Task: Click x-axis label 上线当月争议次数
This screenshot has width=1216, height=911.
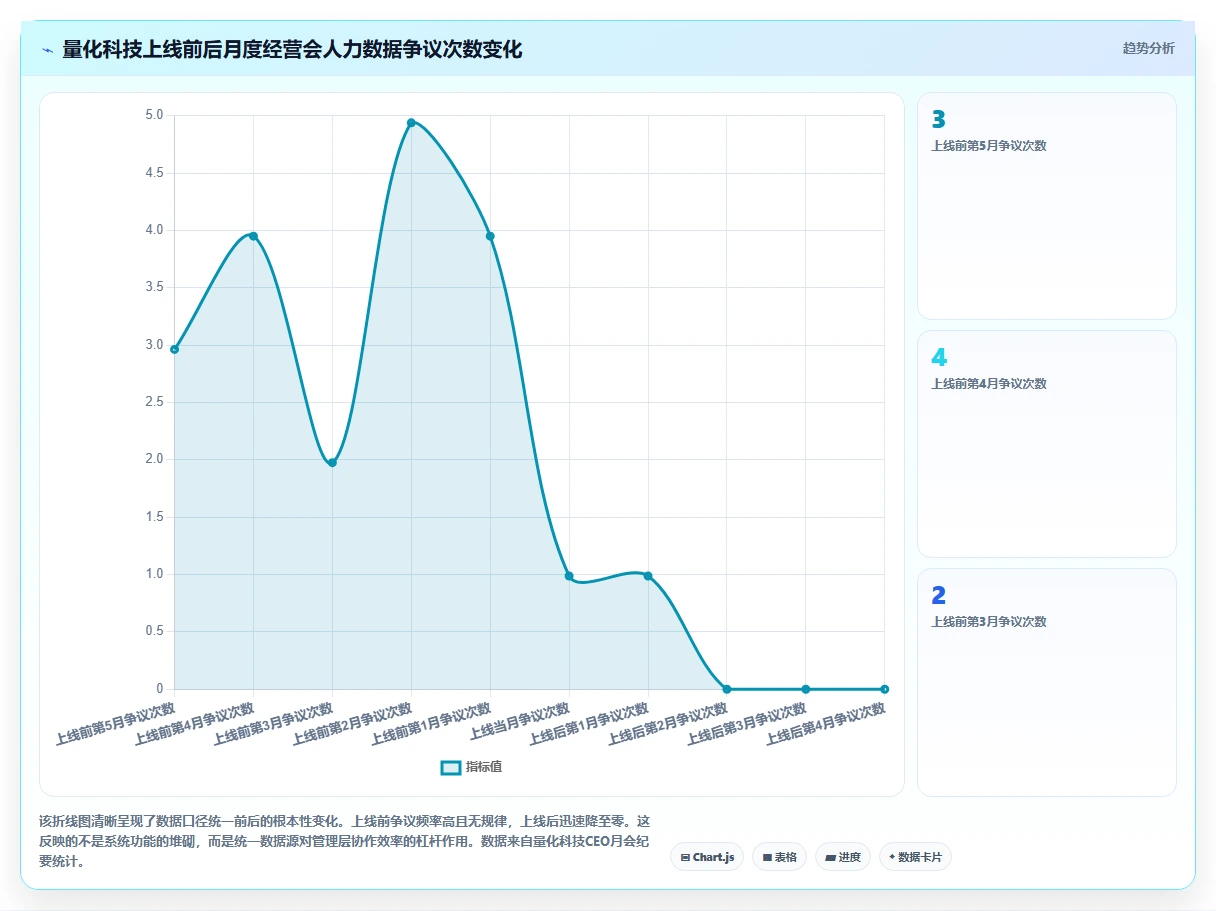Action: coord(518,722)
